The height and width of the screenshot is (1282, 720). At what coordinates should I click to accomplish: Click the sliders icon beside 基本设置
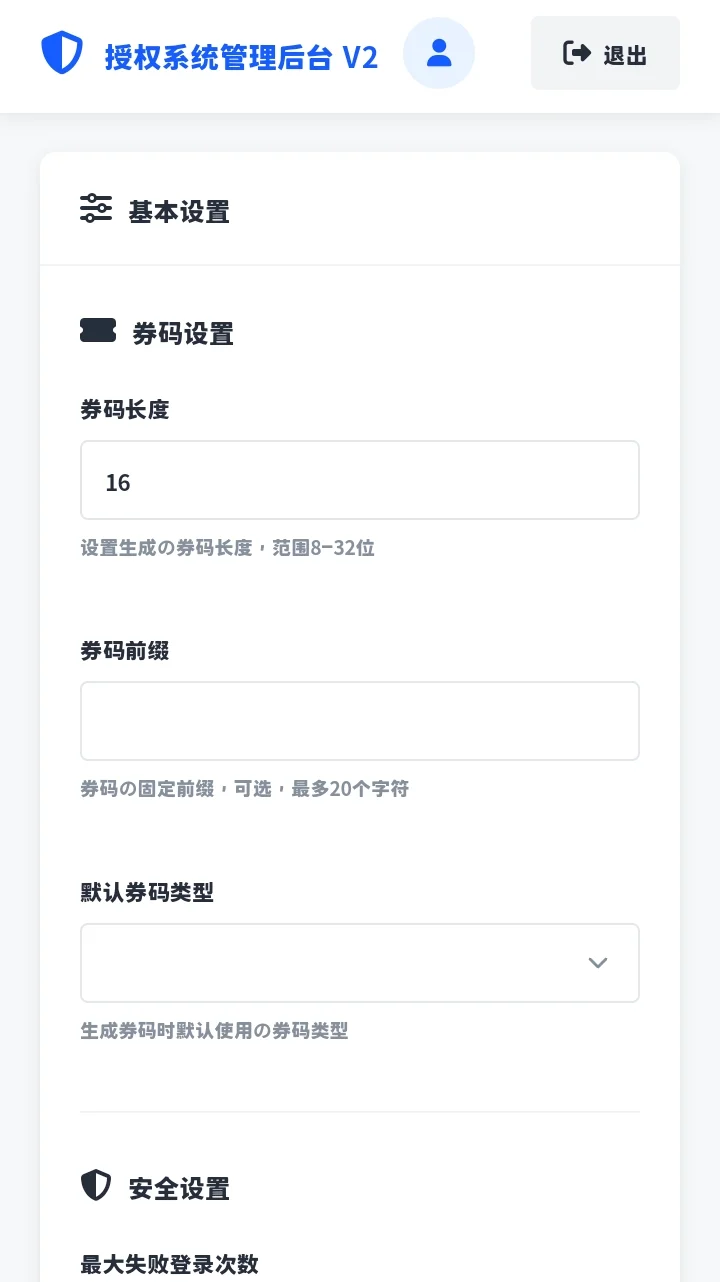click(x=96, y=209)
